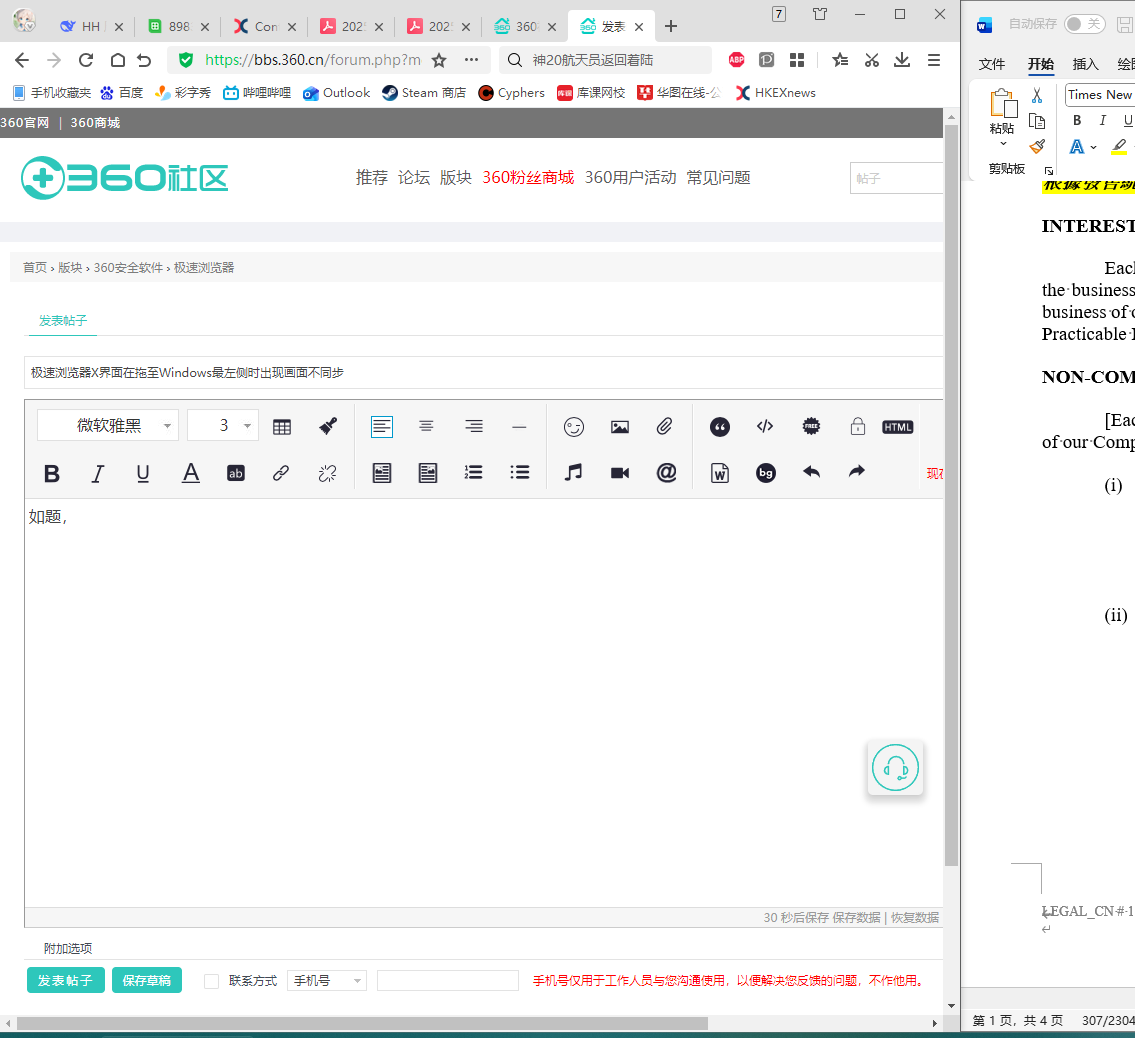Insert a code block with the code icon
This screenshot has width=1135, height=1038.
click(x=764, y=426)
